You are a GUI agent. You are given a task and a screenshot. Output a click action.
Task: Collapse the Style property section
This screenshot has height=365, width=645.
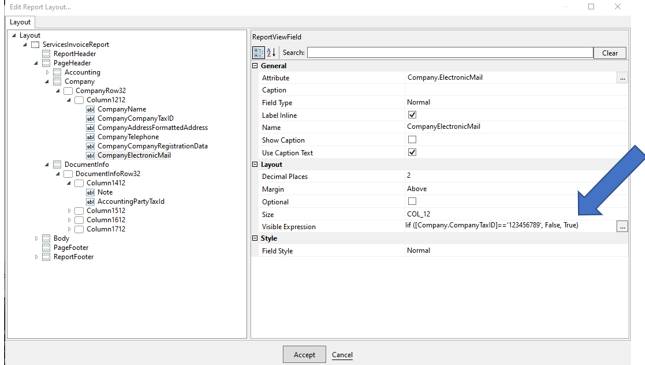click(x=255, y=238)
